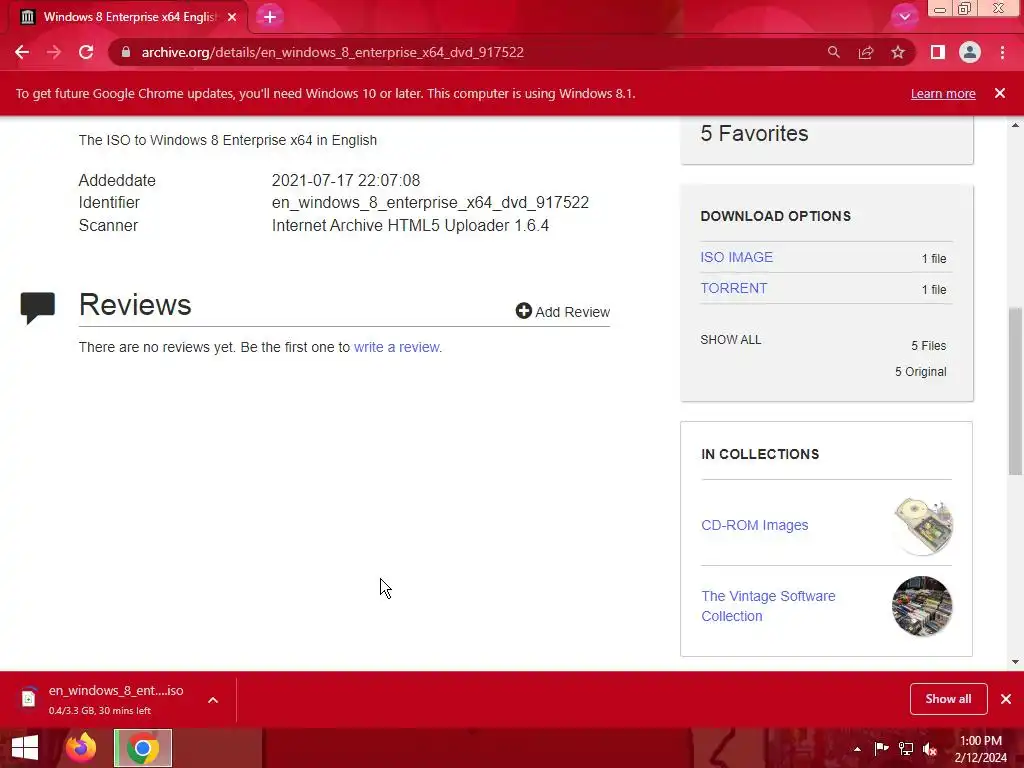Image resolution: width=1024 pixels, height=768 pixels.
Task: Share this page from address bar
Action: pyautogui.click(x=866, y=52)
